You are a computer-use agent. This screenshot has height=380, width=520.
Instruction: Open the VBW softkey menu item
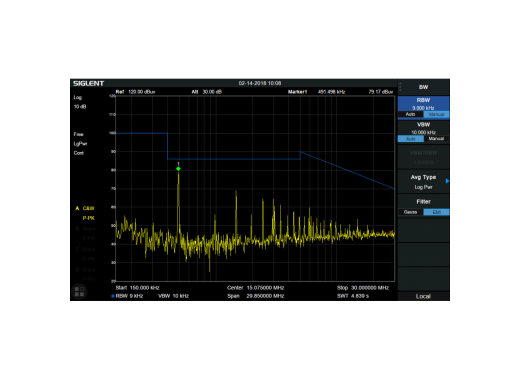point(423,128)
